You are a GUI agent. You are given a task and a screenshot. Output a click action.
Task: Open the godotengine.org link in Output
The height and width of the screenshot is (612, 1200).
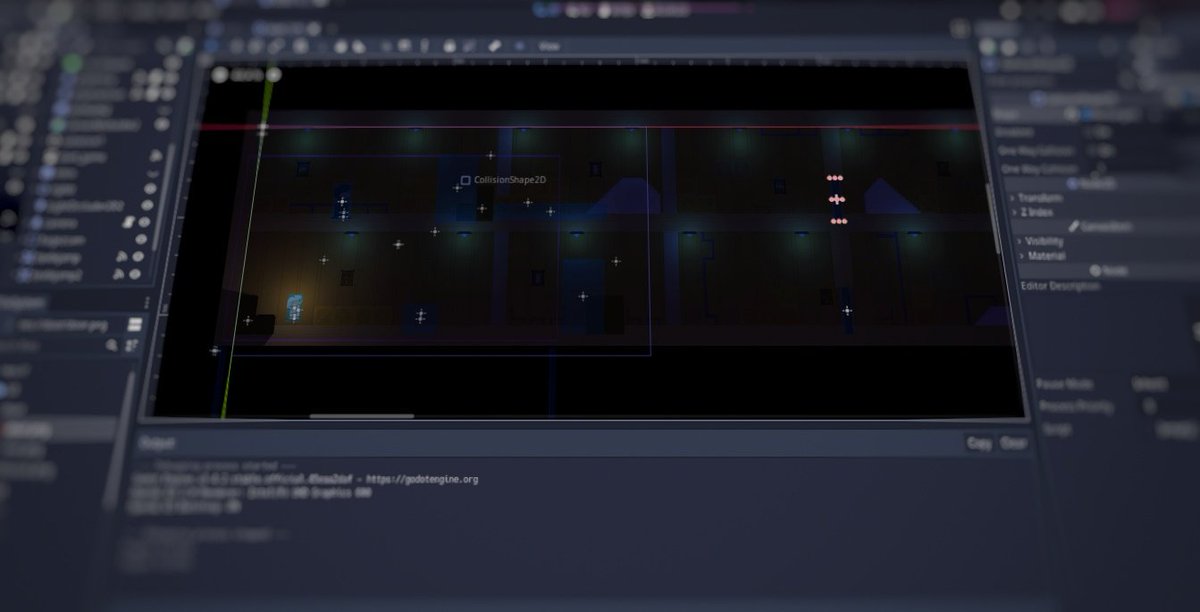[x=423, y=479]
